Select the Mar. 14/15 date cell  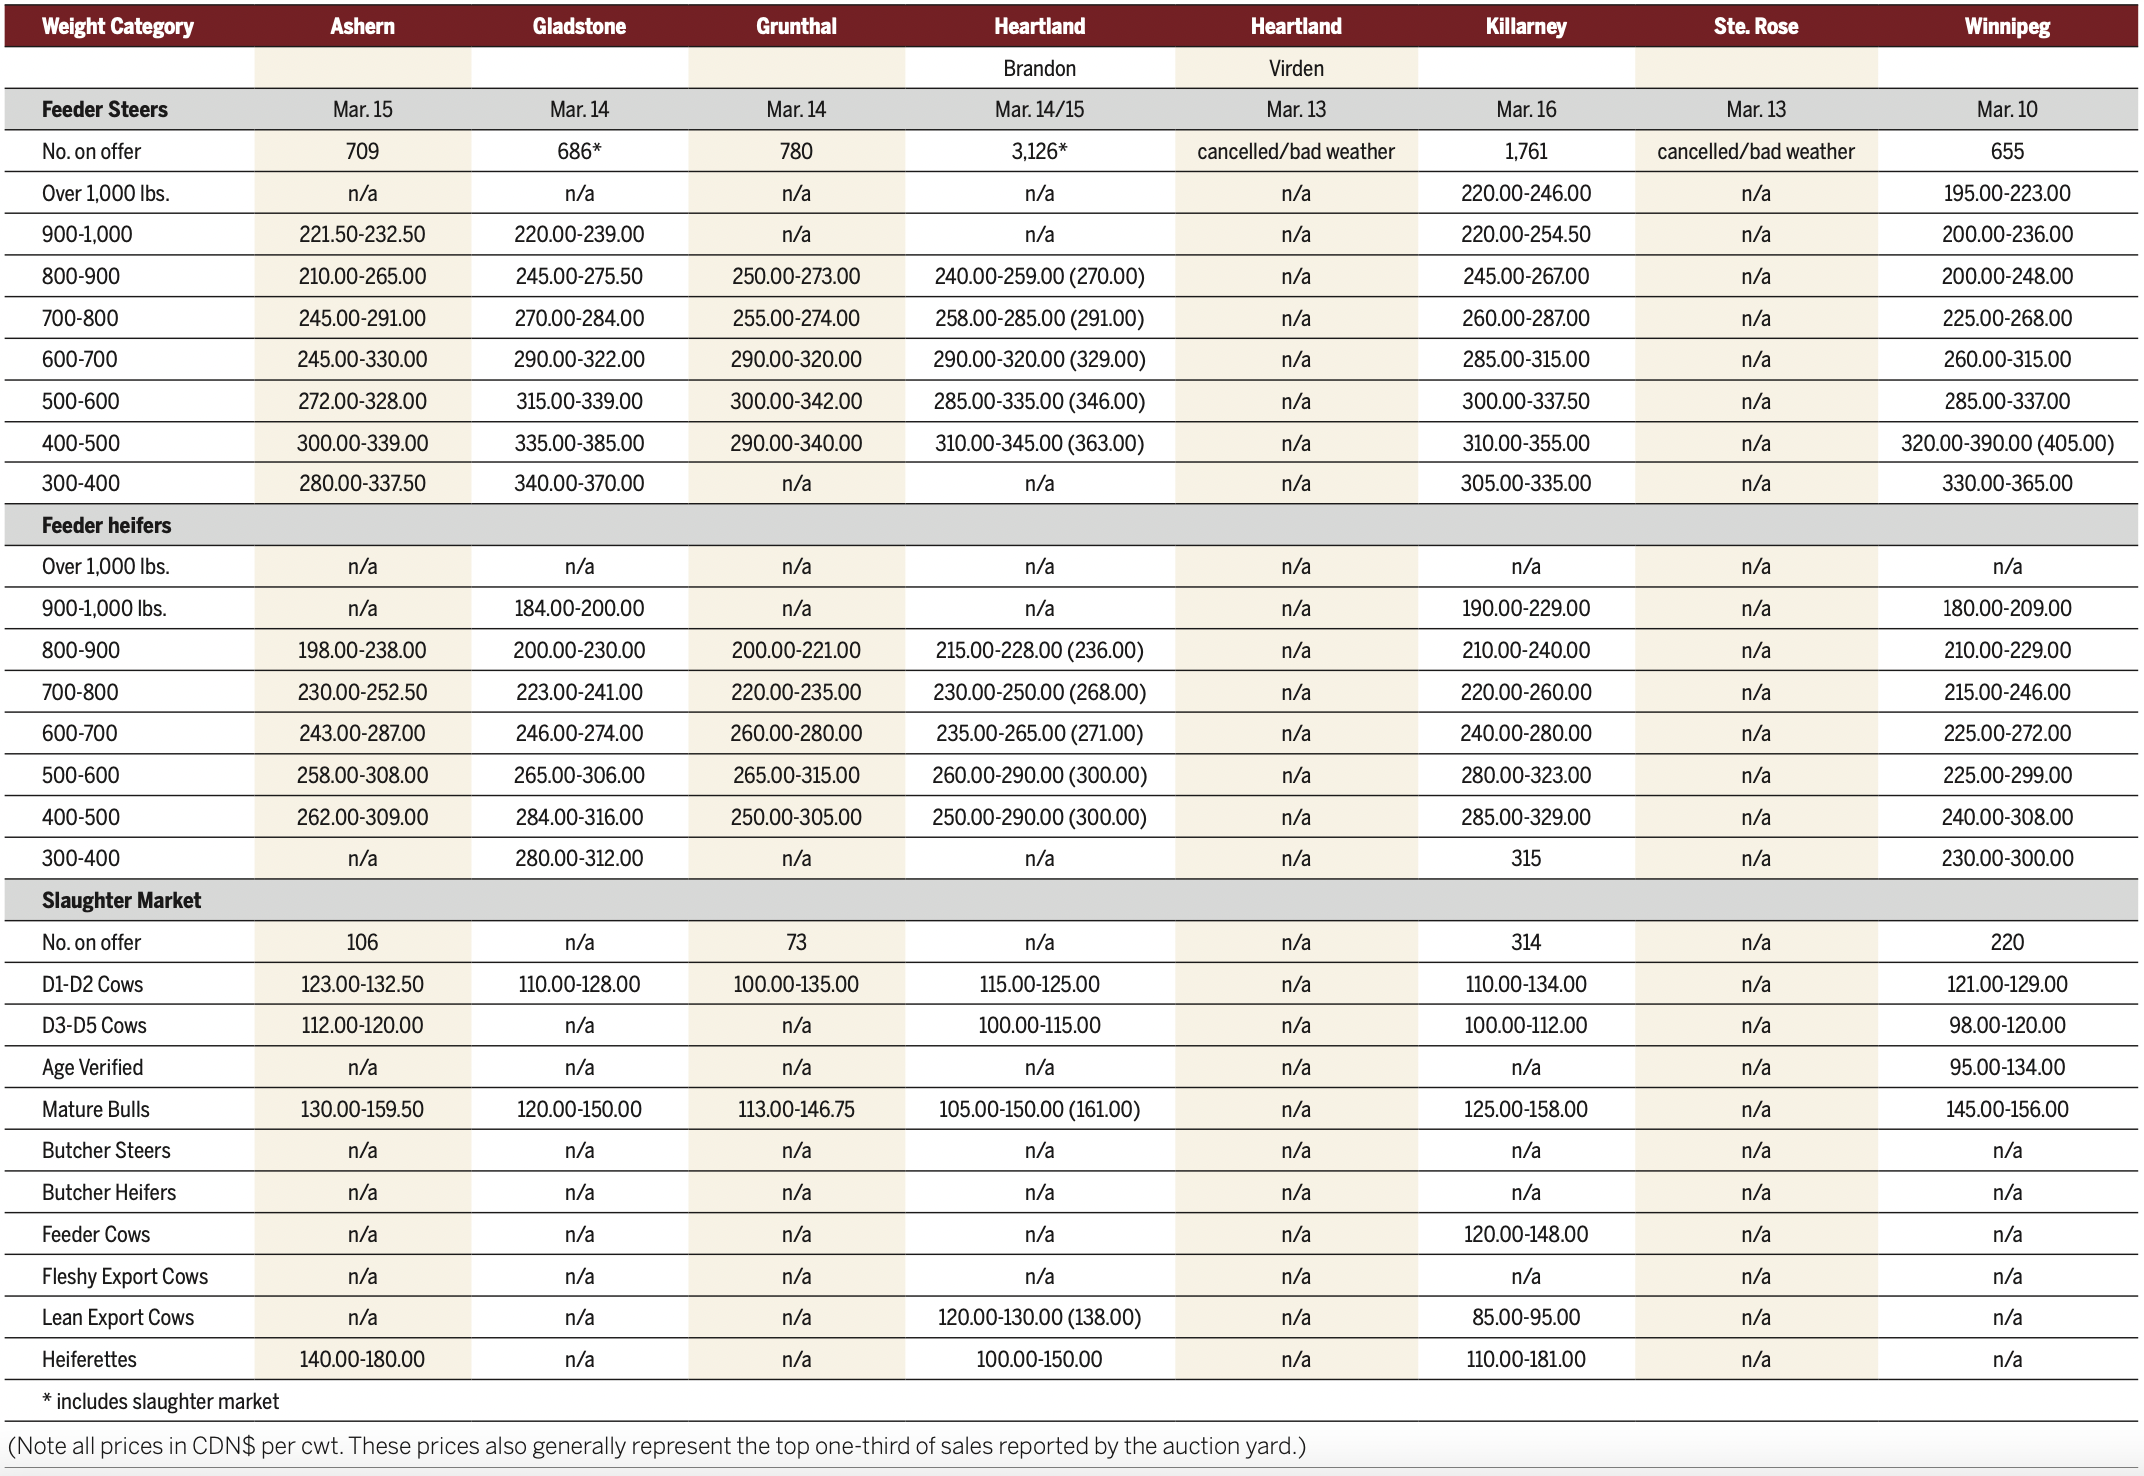[x=1039, y=109]
